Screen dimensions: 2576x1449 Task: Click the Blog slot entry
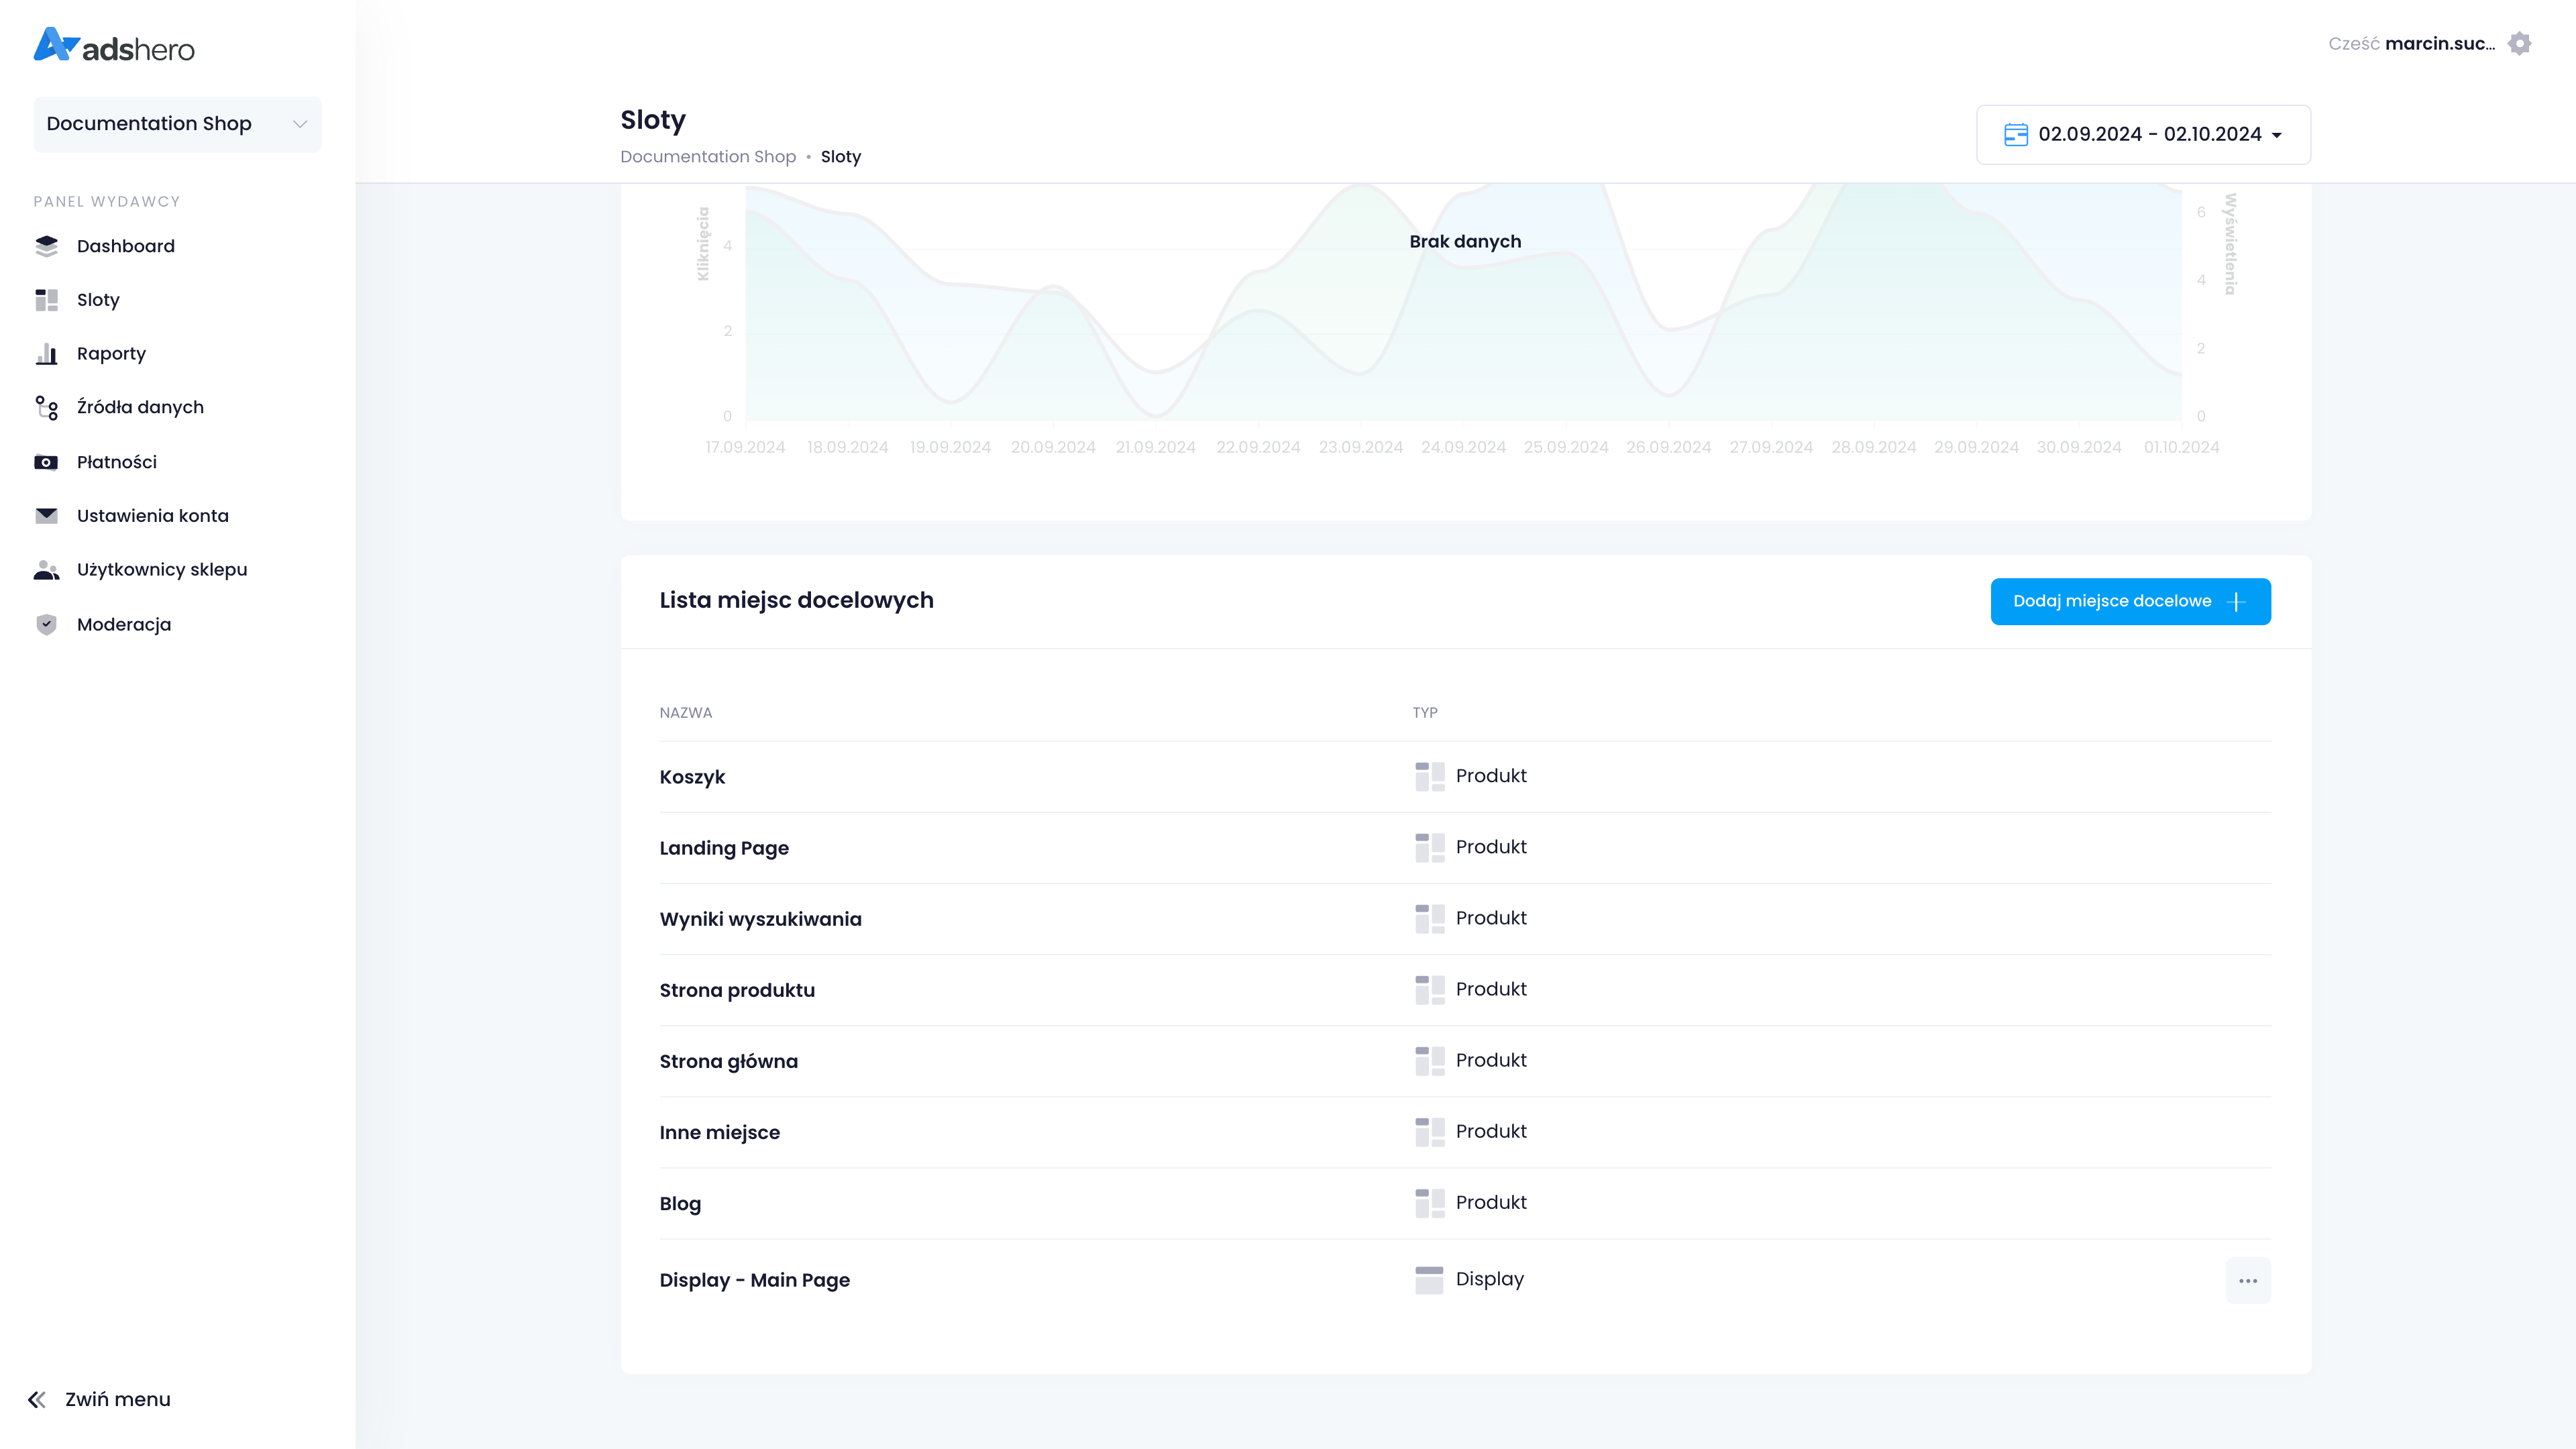(x=680, y=1204)
